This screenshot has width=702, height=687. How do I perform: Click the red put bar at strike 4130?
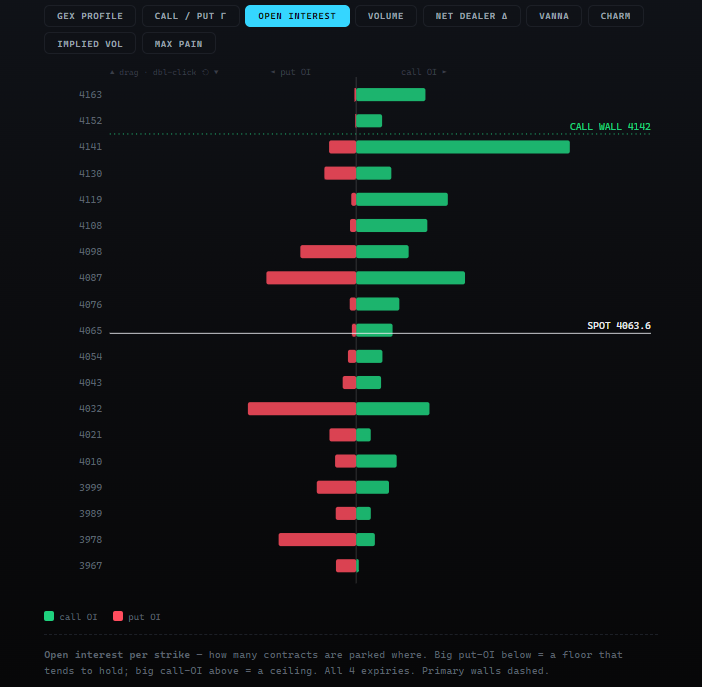(x=340, y=173)
